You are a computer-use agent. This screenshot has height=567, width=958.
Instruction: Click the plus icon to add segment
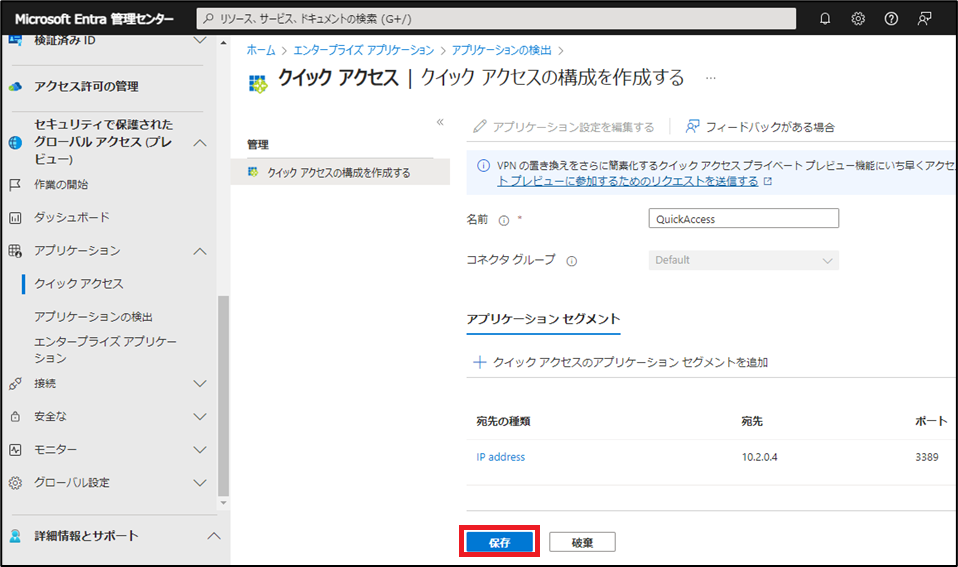point(480,362)
